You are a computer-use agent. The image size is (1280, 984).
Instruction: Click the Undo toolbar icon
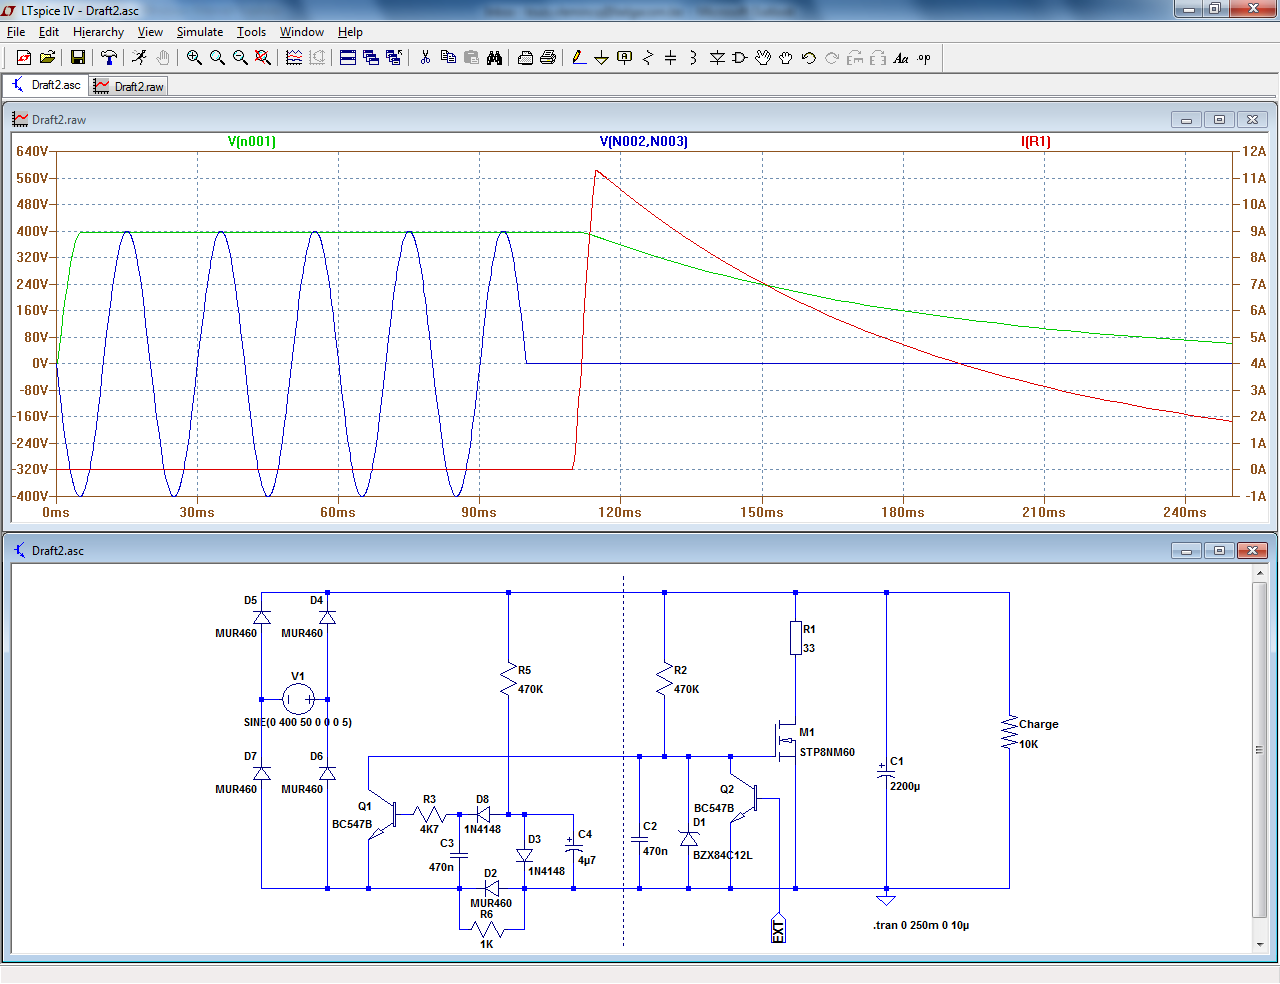click(x=809, y=58)
